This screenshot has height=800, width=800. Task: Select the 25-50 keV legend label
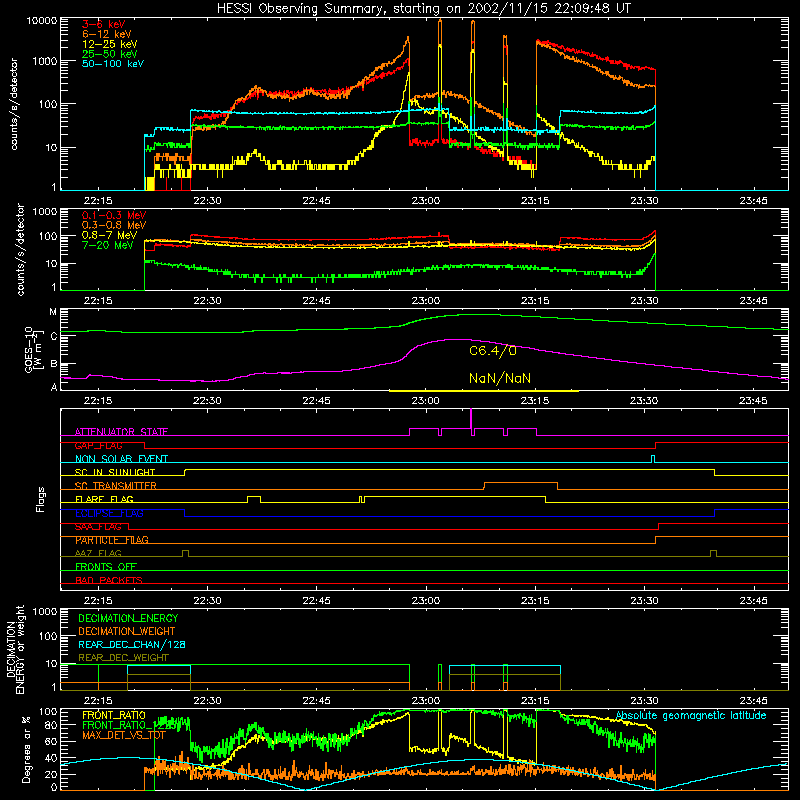pos(110,54)
